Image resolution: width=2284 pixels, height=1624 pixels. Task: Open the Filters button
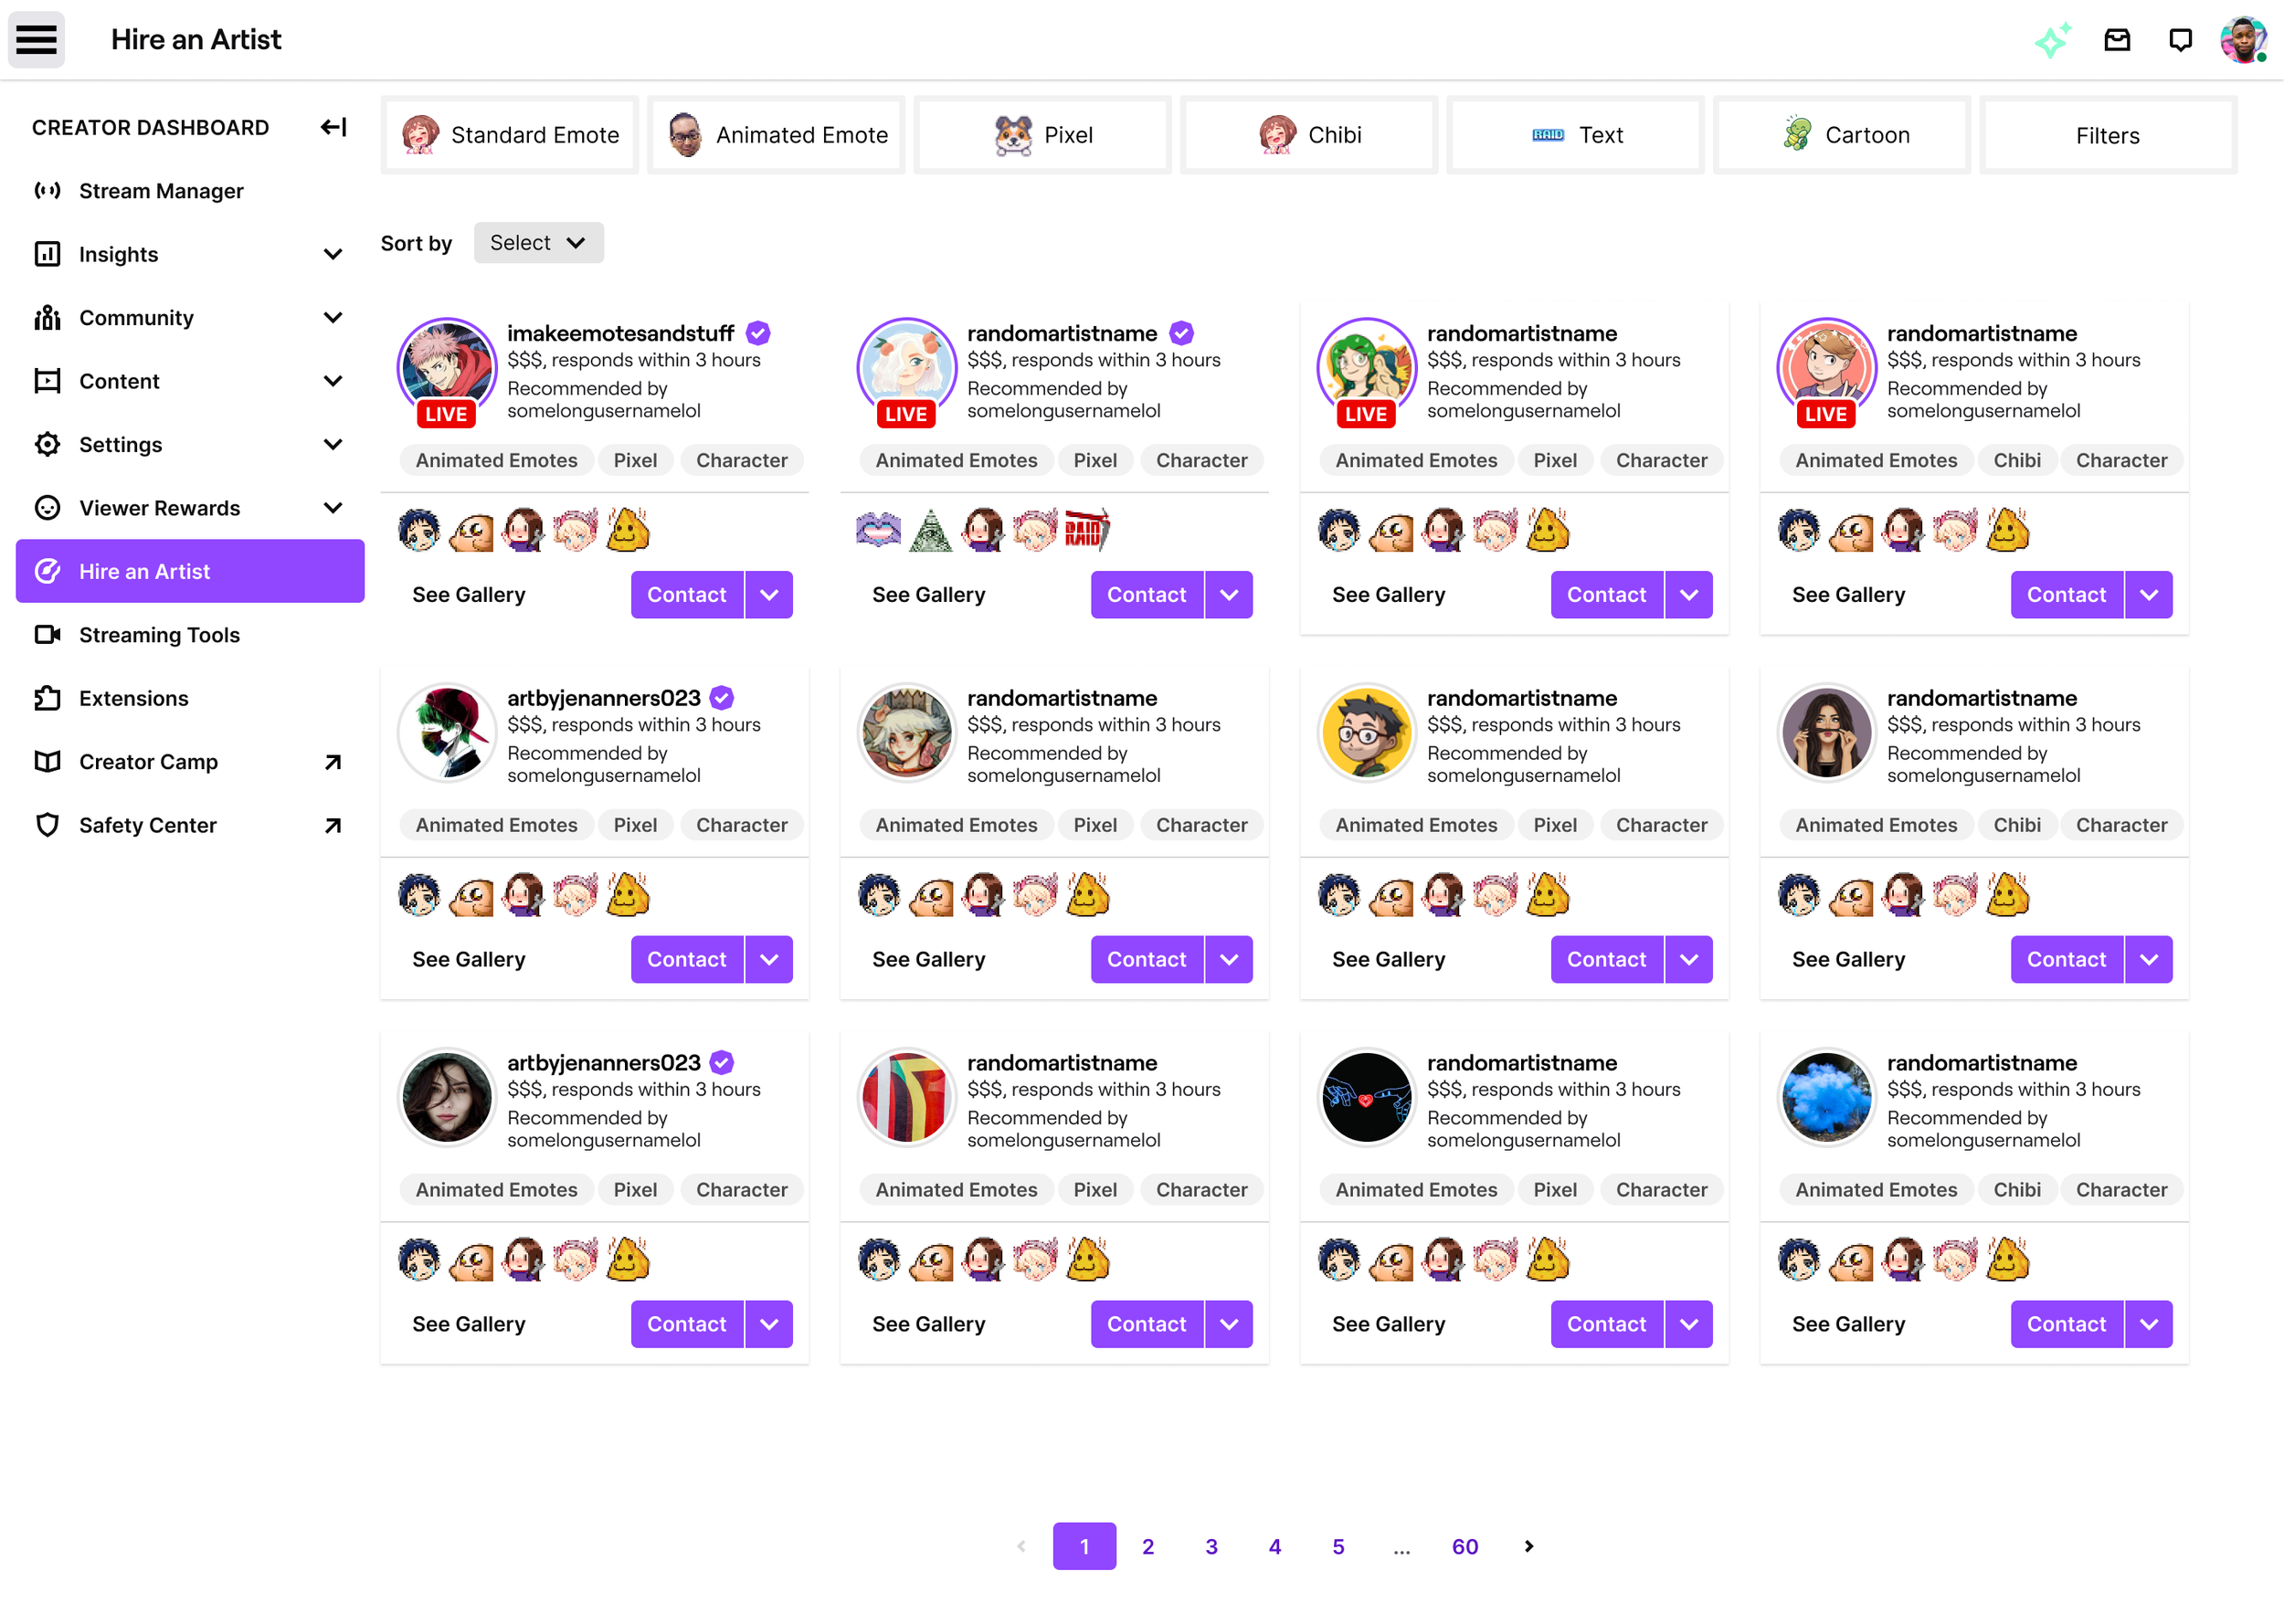click(2108, 135)
